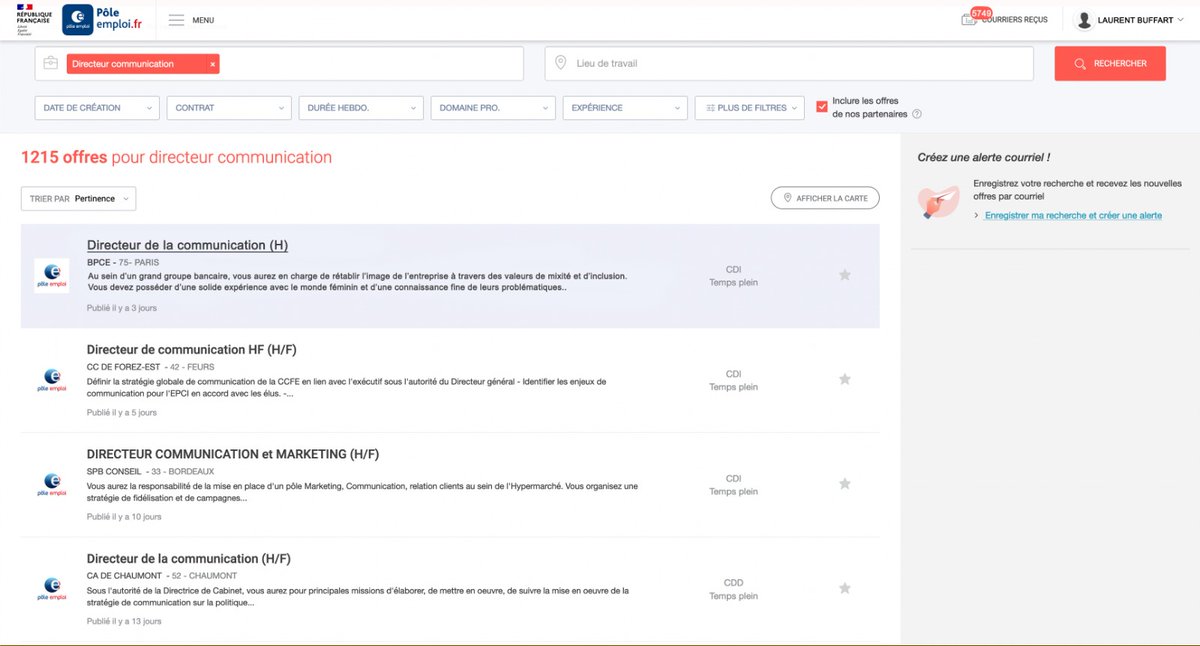The width and height of the screenshot is (1200, 646).
Task: Click the République Française logo
Action: 32,20
